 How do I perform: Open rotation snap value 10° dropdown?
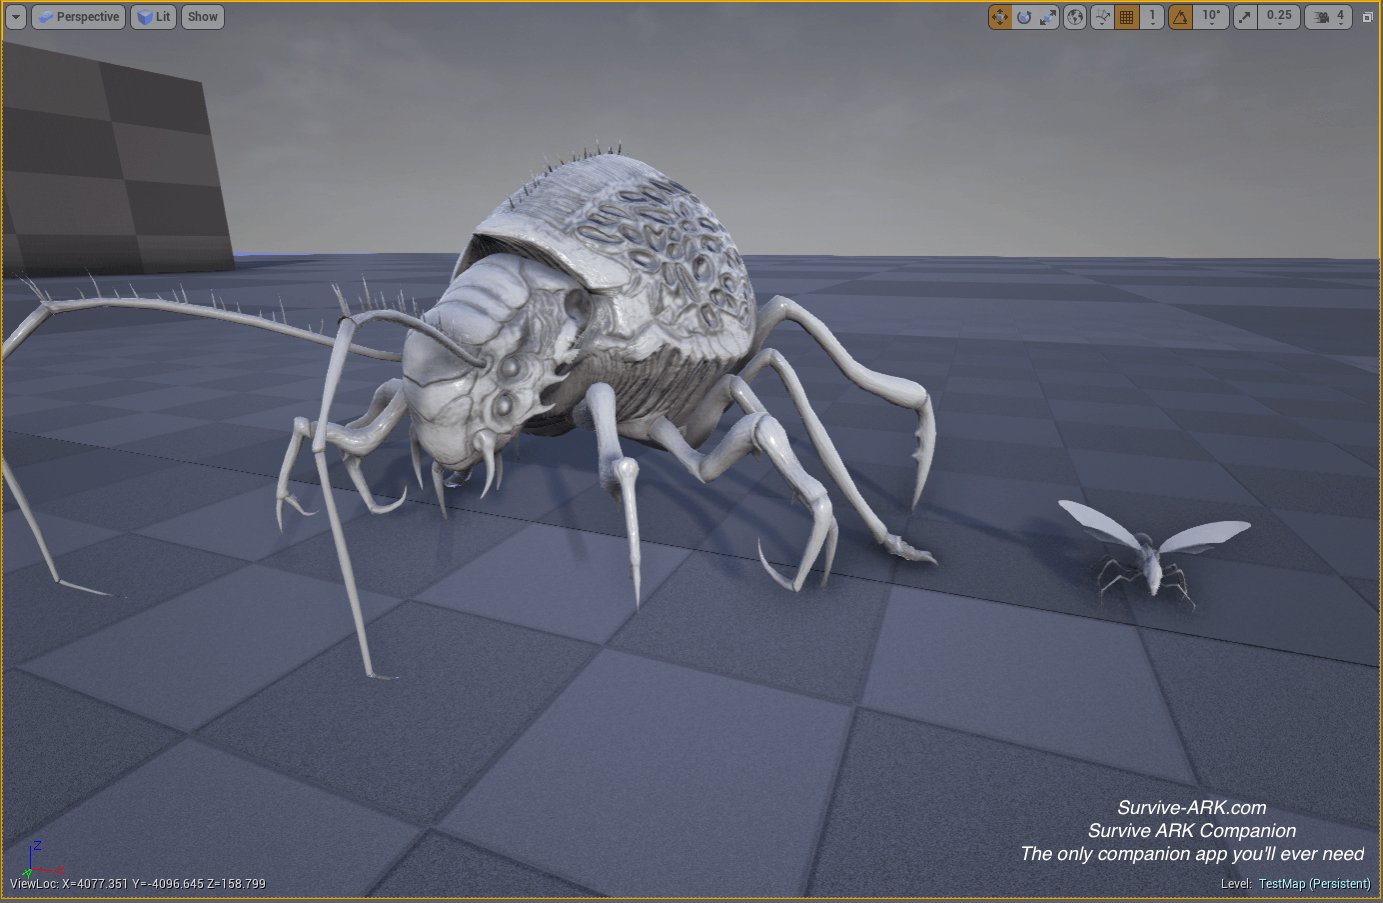pos(1211,17)
